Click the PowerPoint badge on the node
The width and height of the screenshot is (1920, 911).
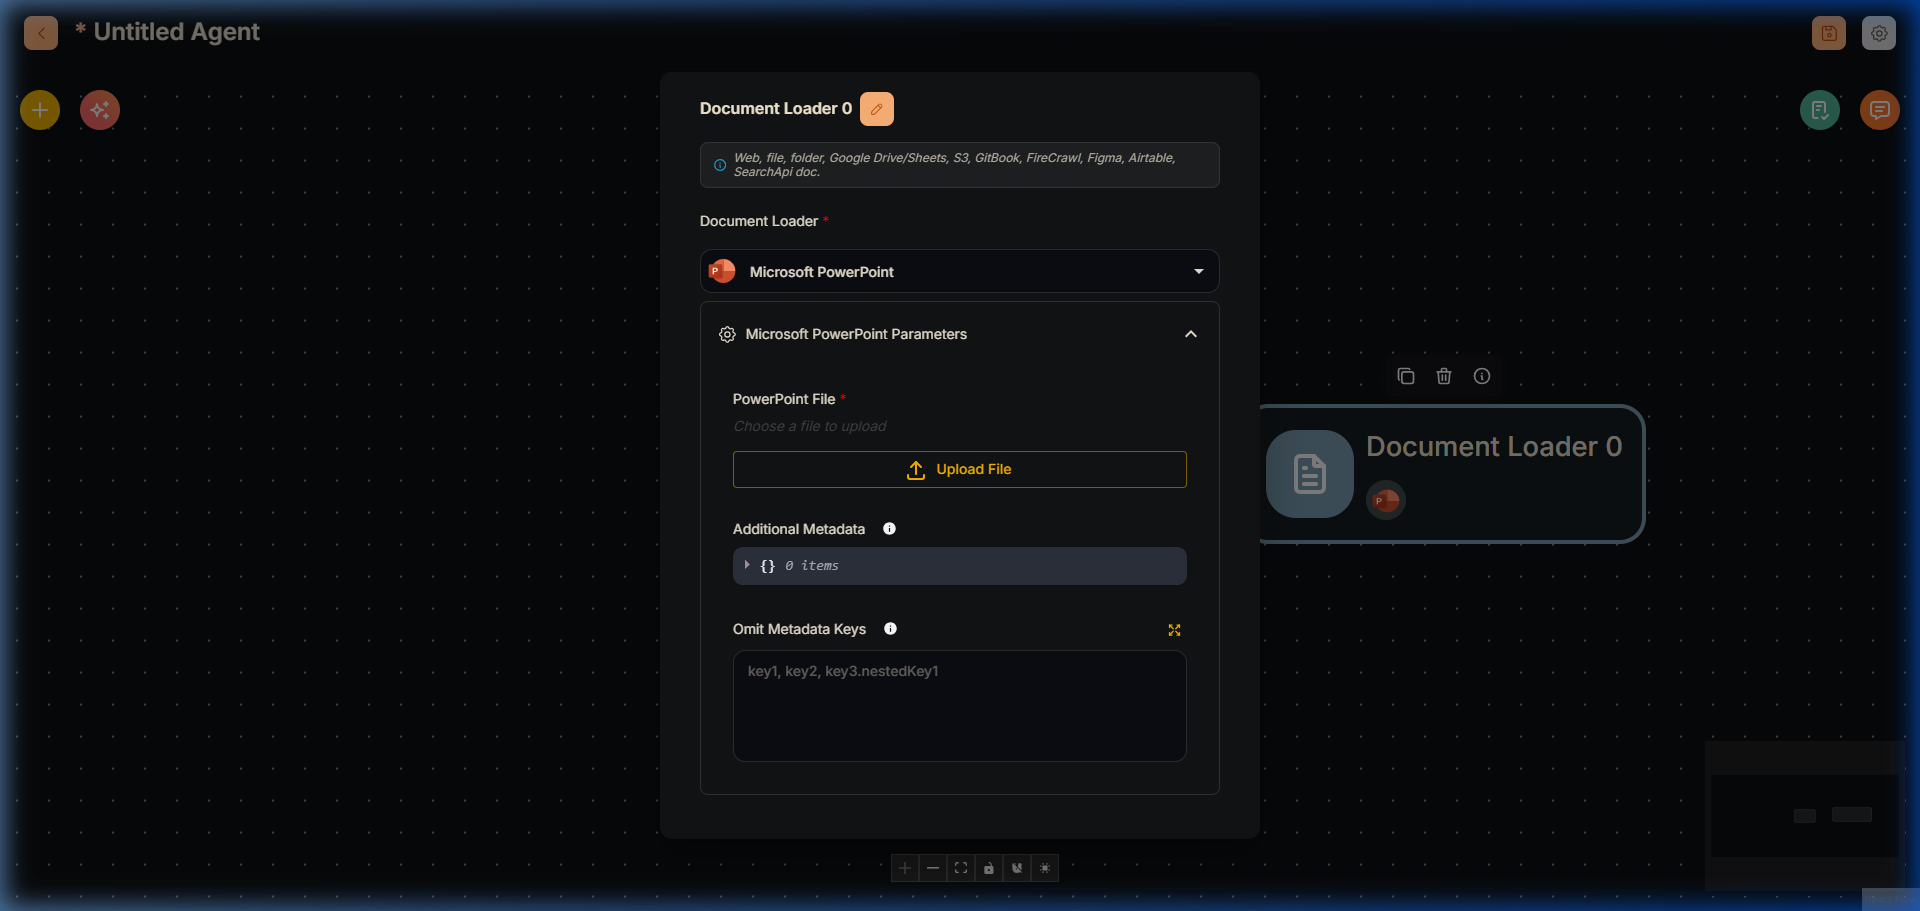click(1386, 500)
